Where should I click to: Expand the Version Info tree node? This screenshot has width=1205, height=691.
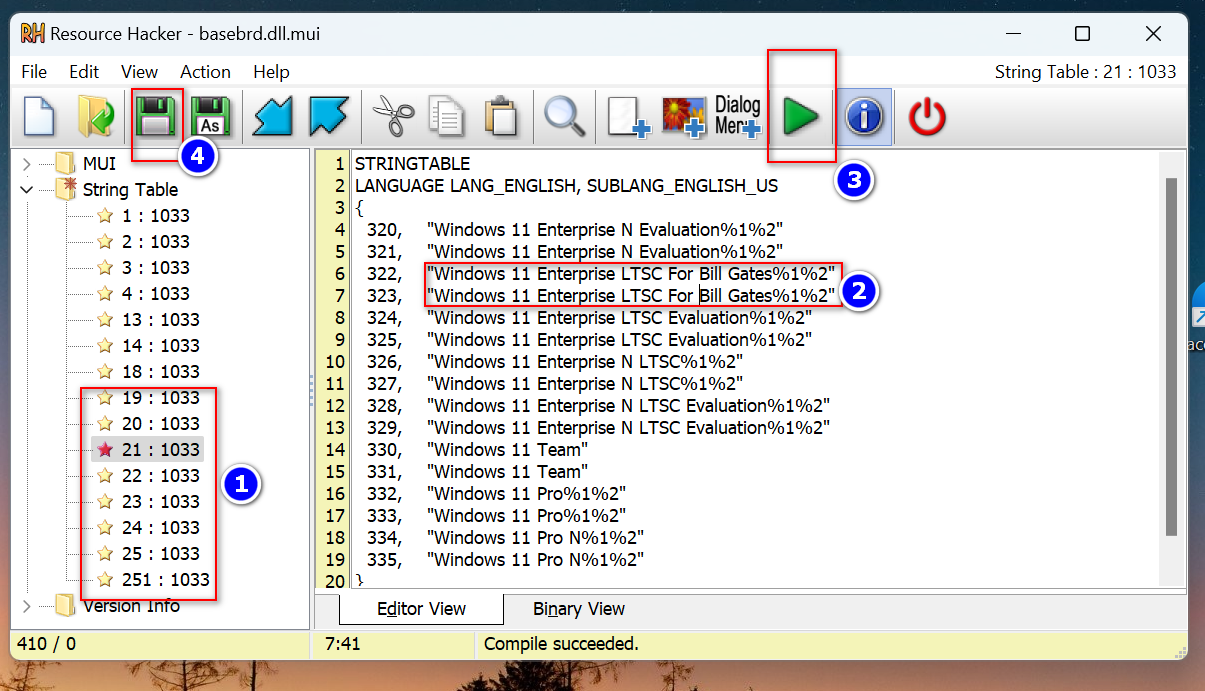click(27, 605)
